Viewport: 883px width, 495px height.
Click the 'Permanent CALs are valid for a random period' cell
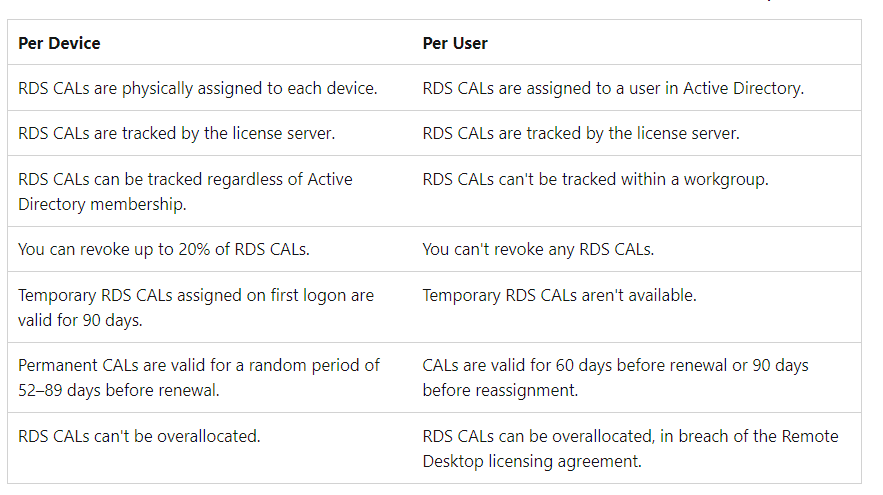pyautogui.click(x=199, y=377)
